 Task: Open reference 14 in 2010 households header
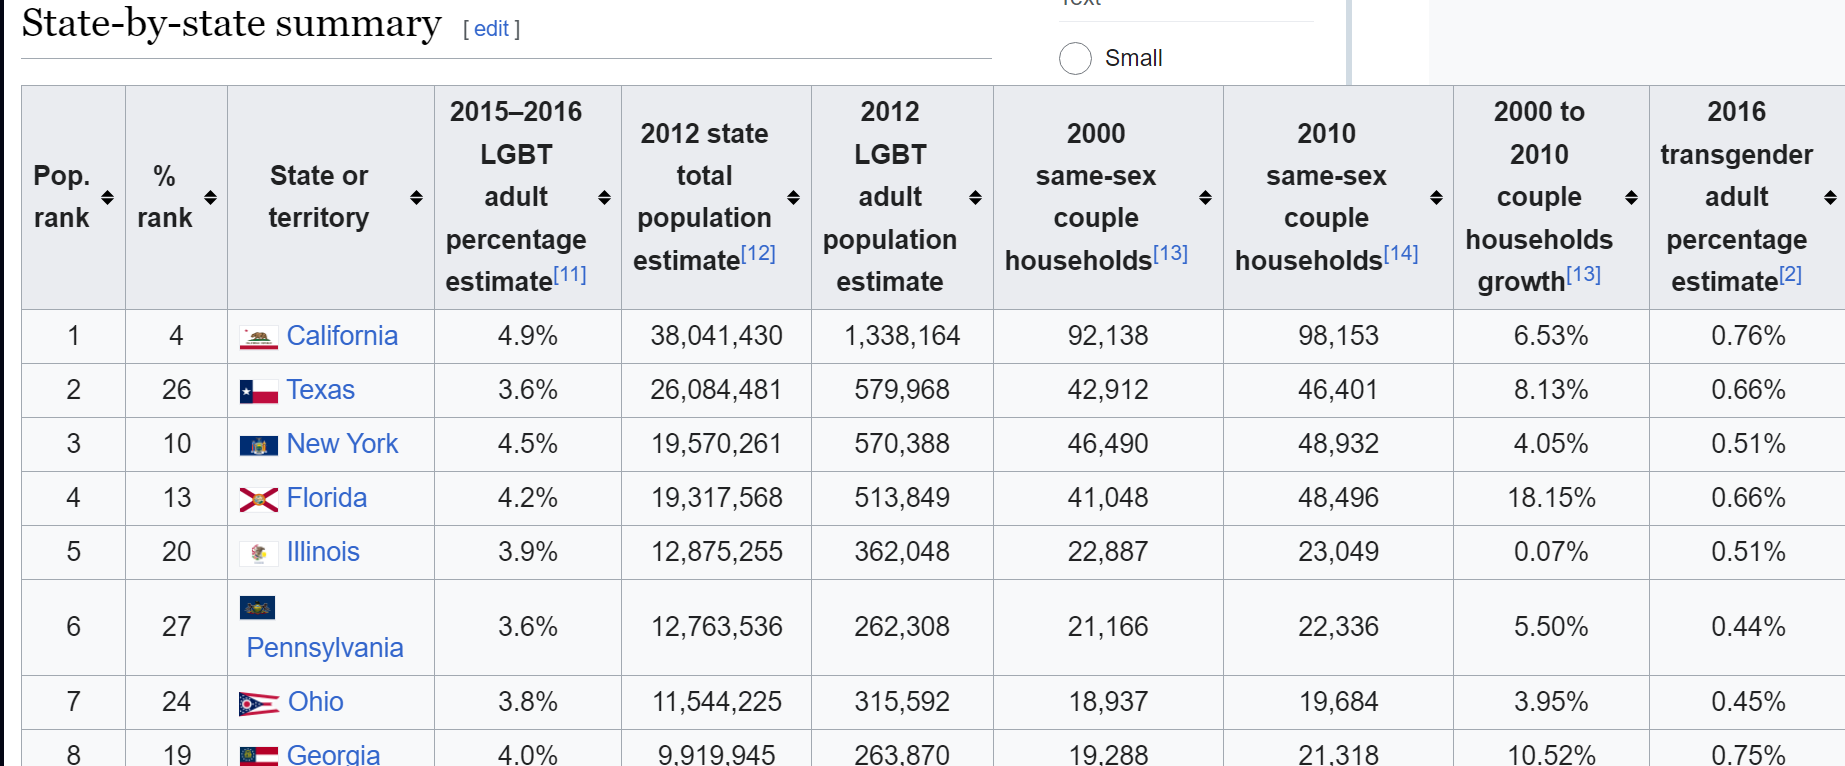click(x=1401, y=253)
